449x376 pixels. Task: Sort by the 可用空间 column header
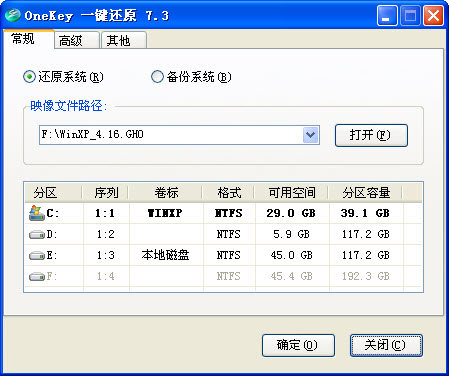[292, 192]
